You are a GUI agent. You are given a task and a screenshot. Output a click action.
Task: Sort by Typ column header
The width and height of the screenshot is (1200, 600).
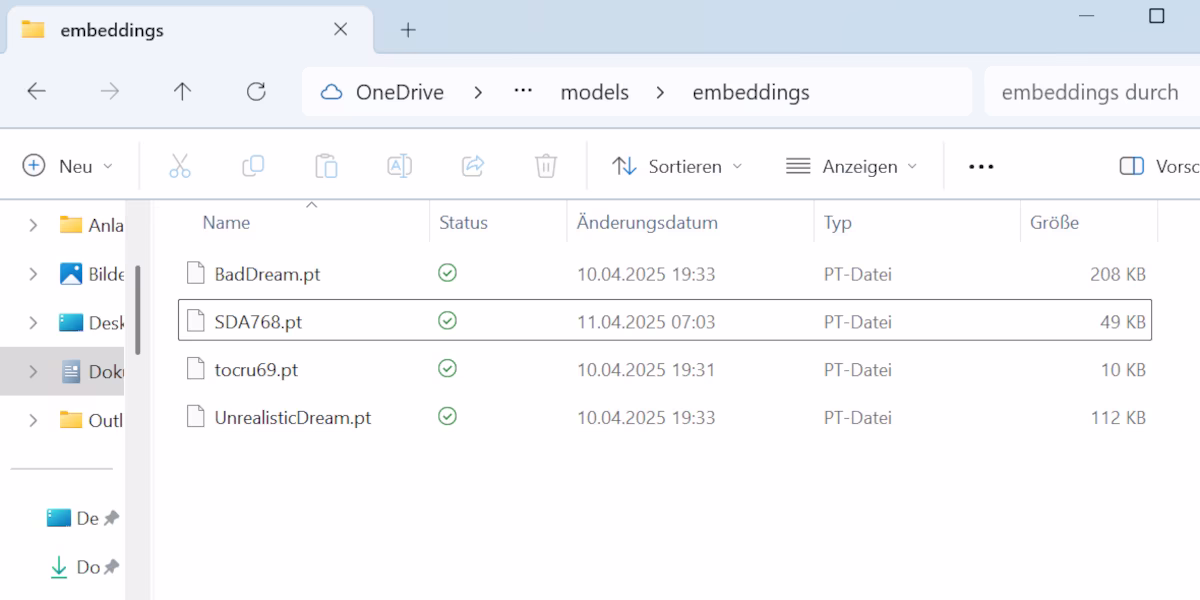pos(838,222)
